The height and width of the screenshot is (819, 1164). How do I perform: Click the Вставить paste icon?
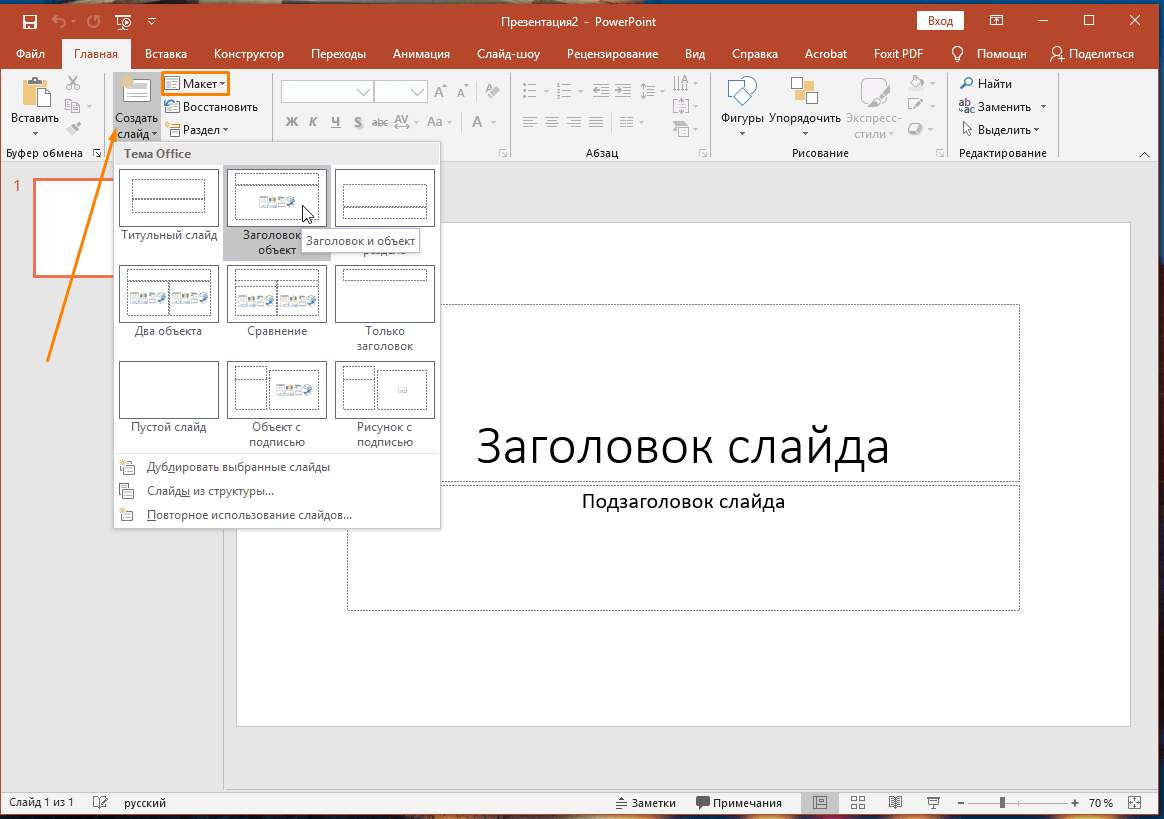coord(35,93)
